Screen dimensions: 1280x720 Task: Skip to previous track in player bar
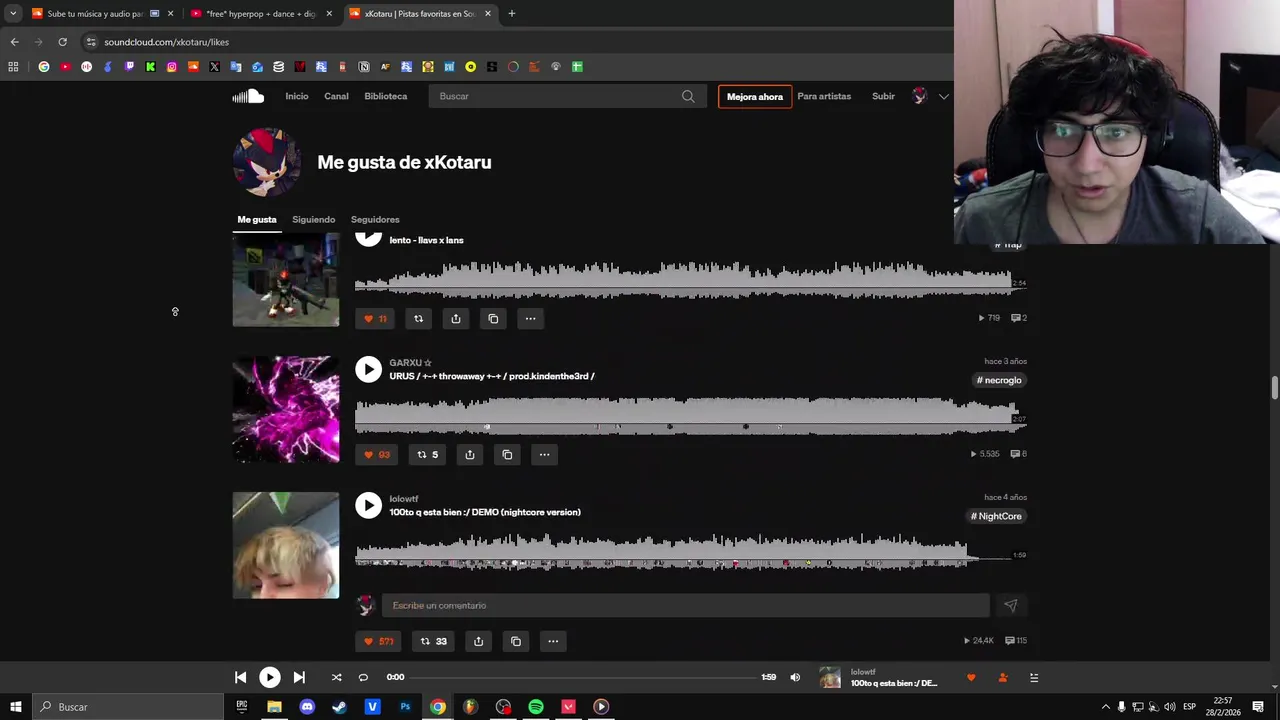point(241,677)
